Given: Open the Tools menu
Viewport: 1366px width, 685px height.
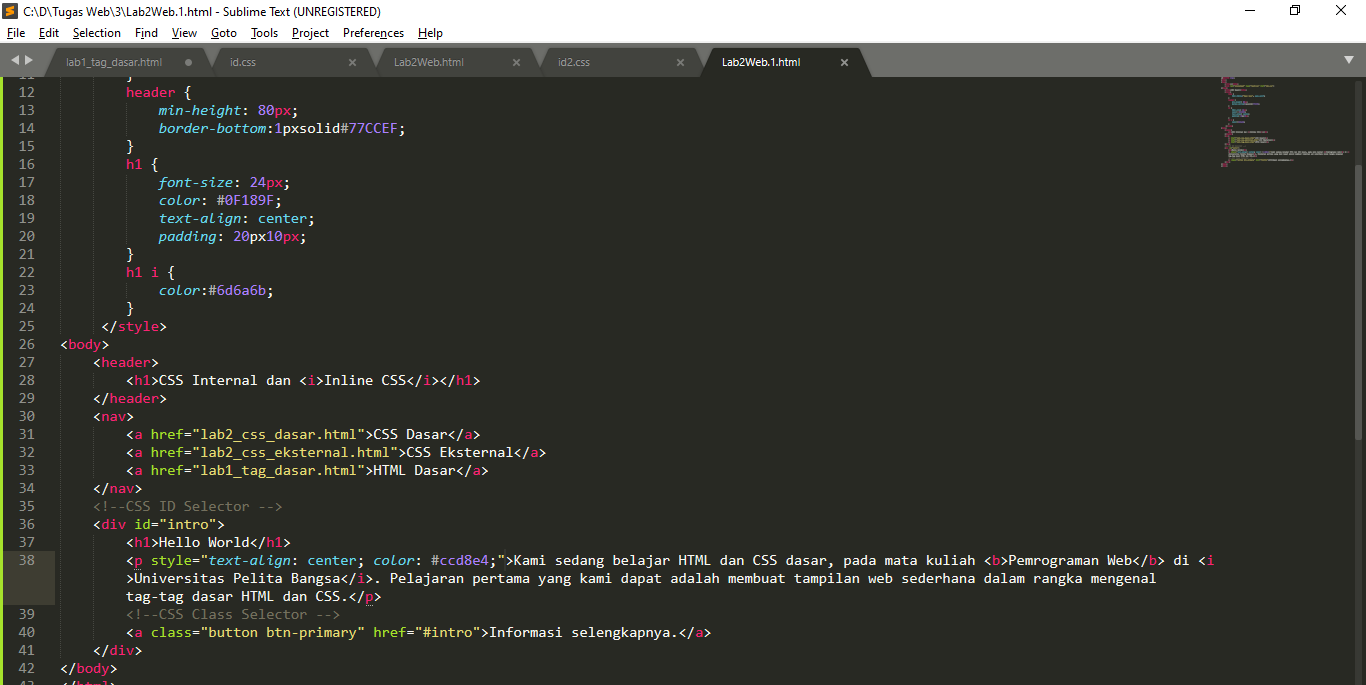Looking at the screenshot, I should (x=265, y=33).
